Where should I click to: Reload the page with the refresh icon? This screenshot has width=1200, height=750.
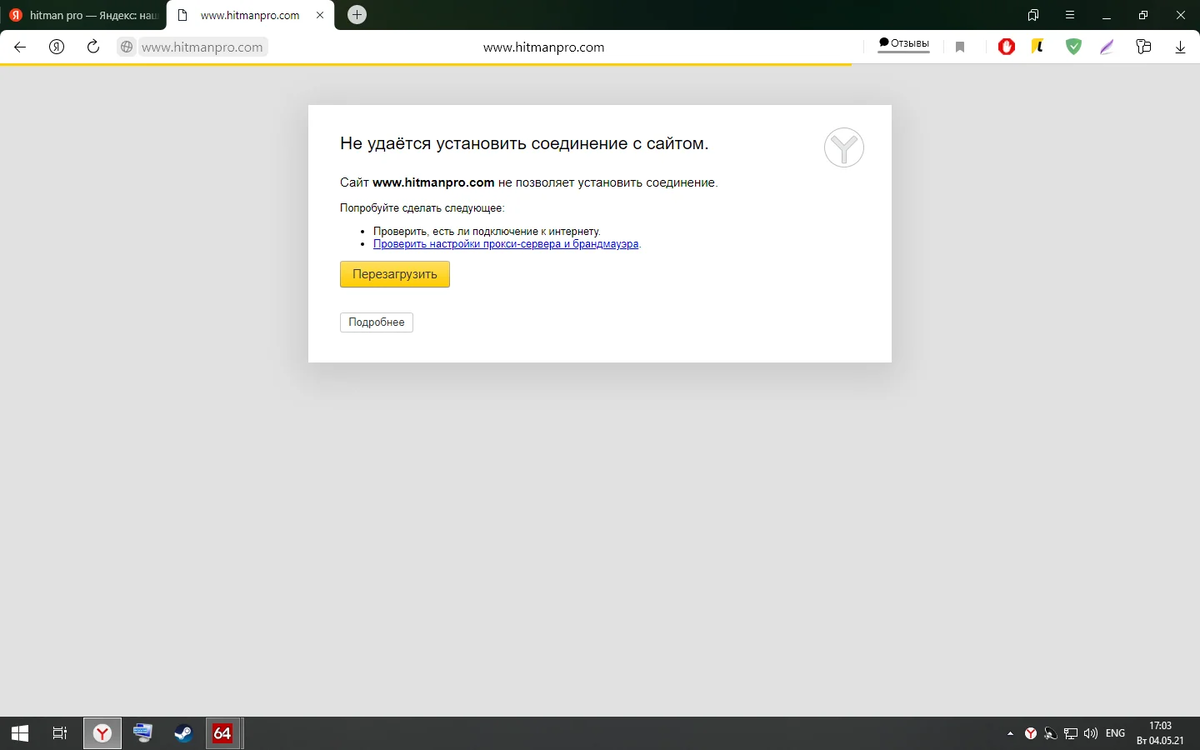coord(93,47)
